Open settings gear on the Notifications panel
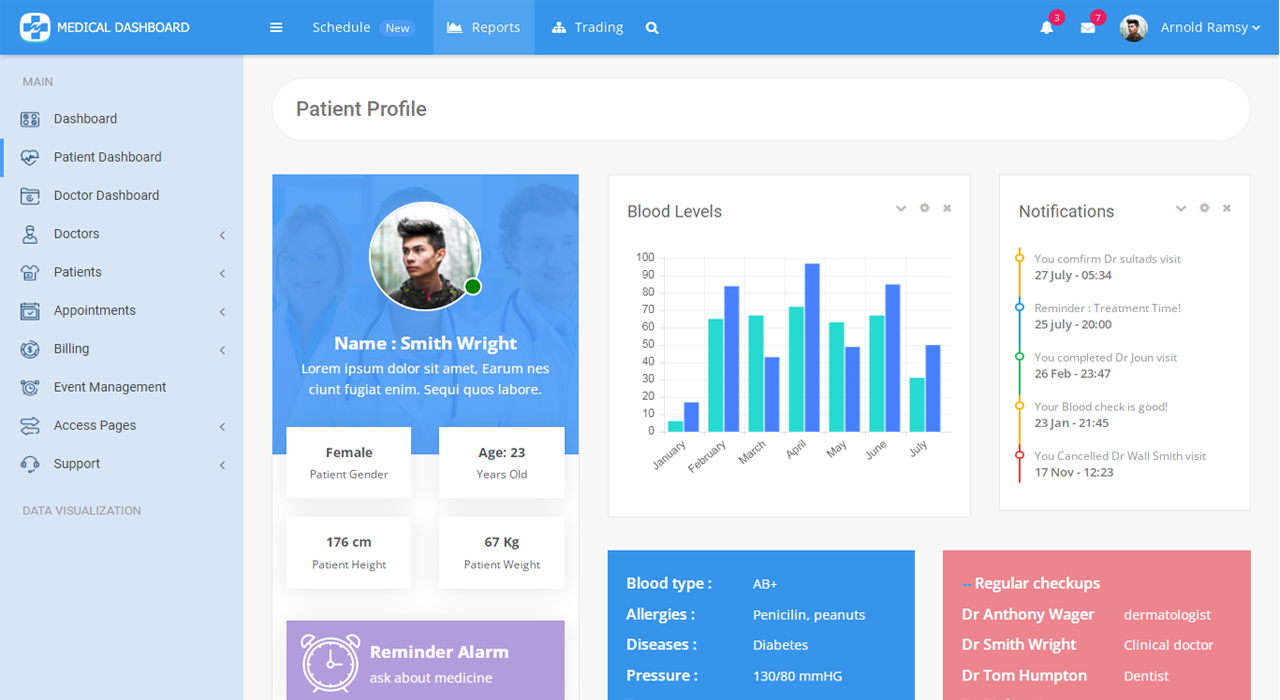Viewport: 1280px width, 700px height. (1203, 207)
